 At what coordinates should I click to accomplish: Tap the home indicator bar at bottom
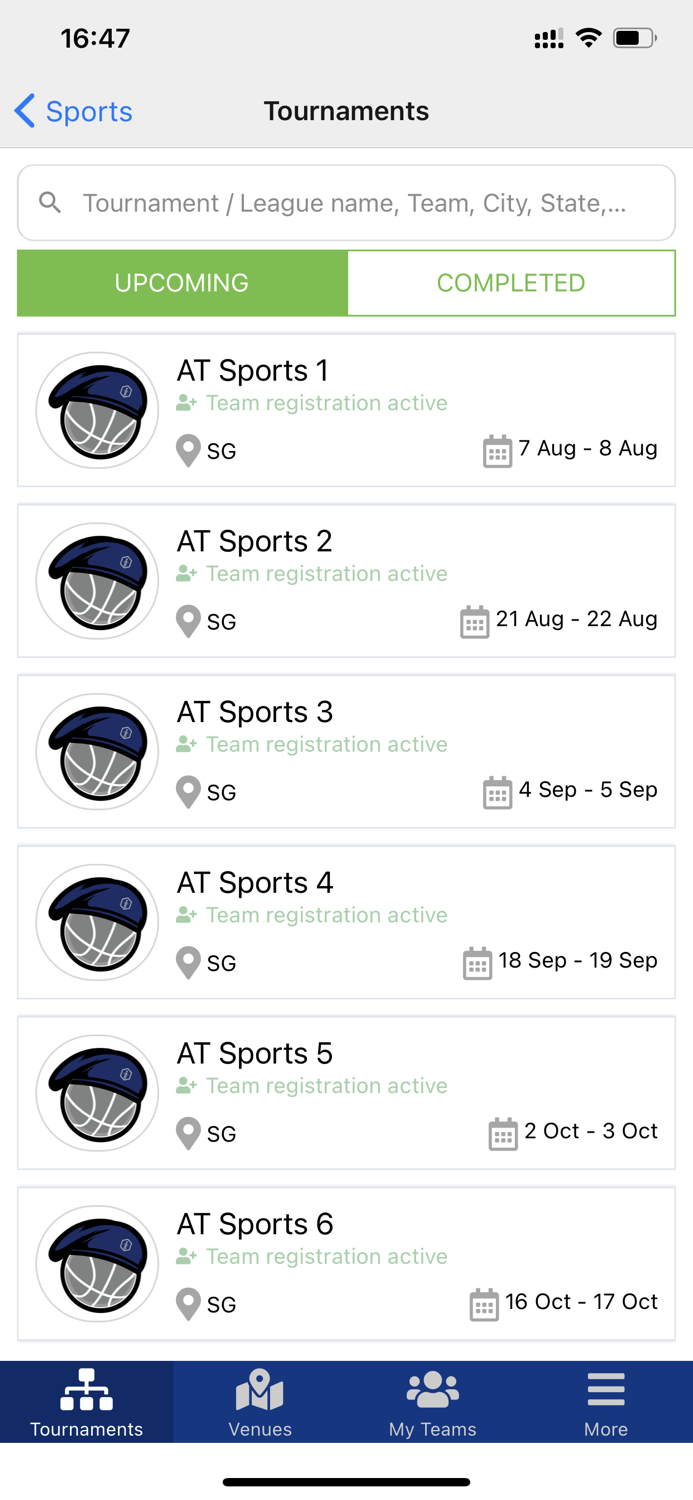(346, 1481)
